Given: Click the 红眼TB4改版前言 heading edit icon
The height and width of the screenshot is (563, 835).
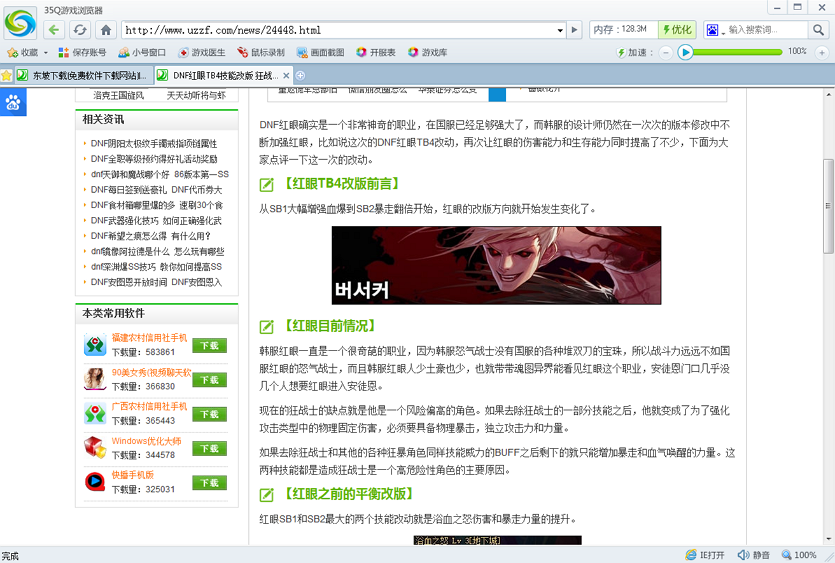Looking at the screenshot, I should coord(266,185).
